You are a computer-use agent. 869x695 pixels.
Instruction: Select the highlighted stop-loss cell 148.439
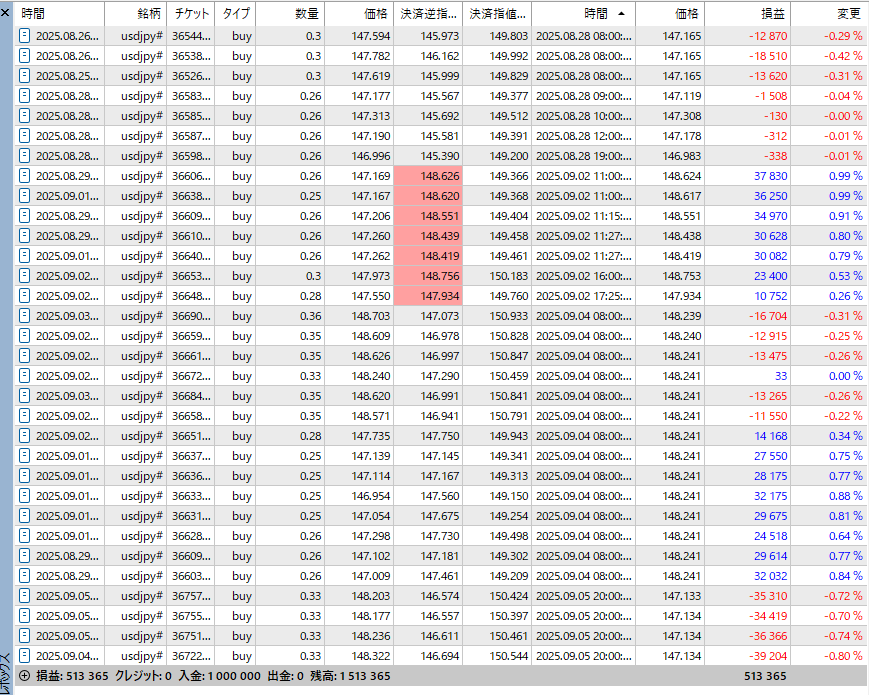pyautogui.click(x=428, y=236)
